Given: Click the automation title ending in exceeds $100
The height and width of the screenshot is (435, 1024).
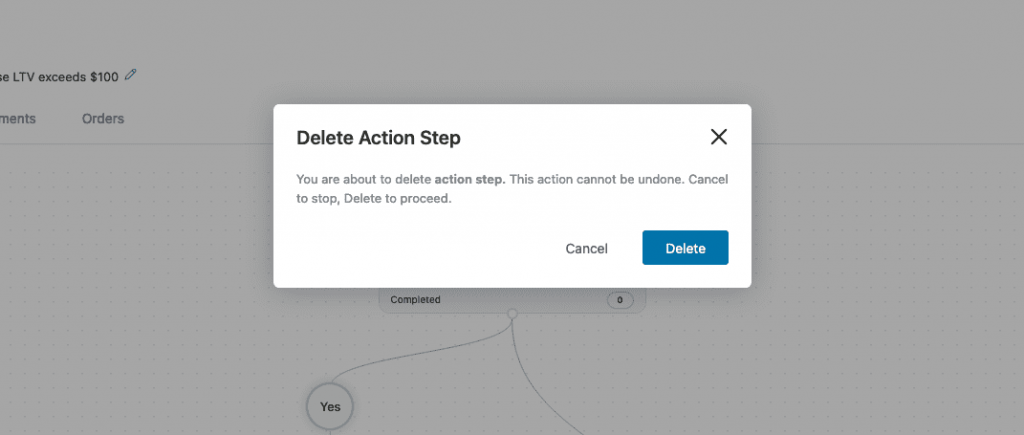Looking at the screenshot, I should (x=59, y=77).
